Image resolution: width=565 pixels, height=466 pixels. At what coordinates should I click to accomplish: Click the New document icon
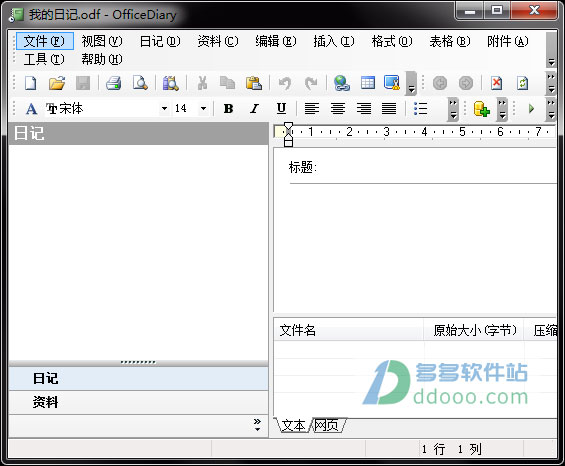click(x=31, y=83)
